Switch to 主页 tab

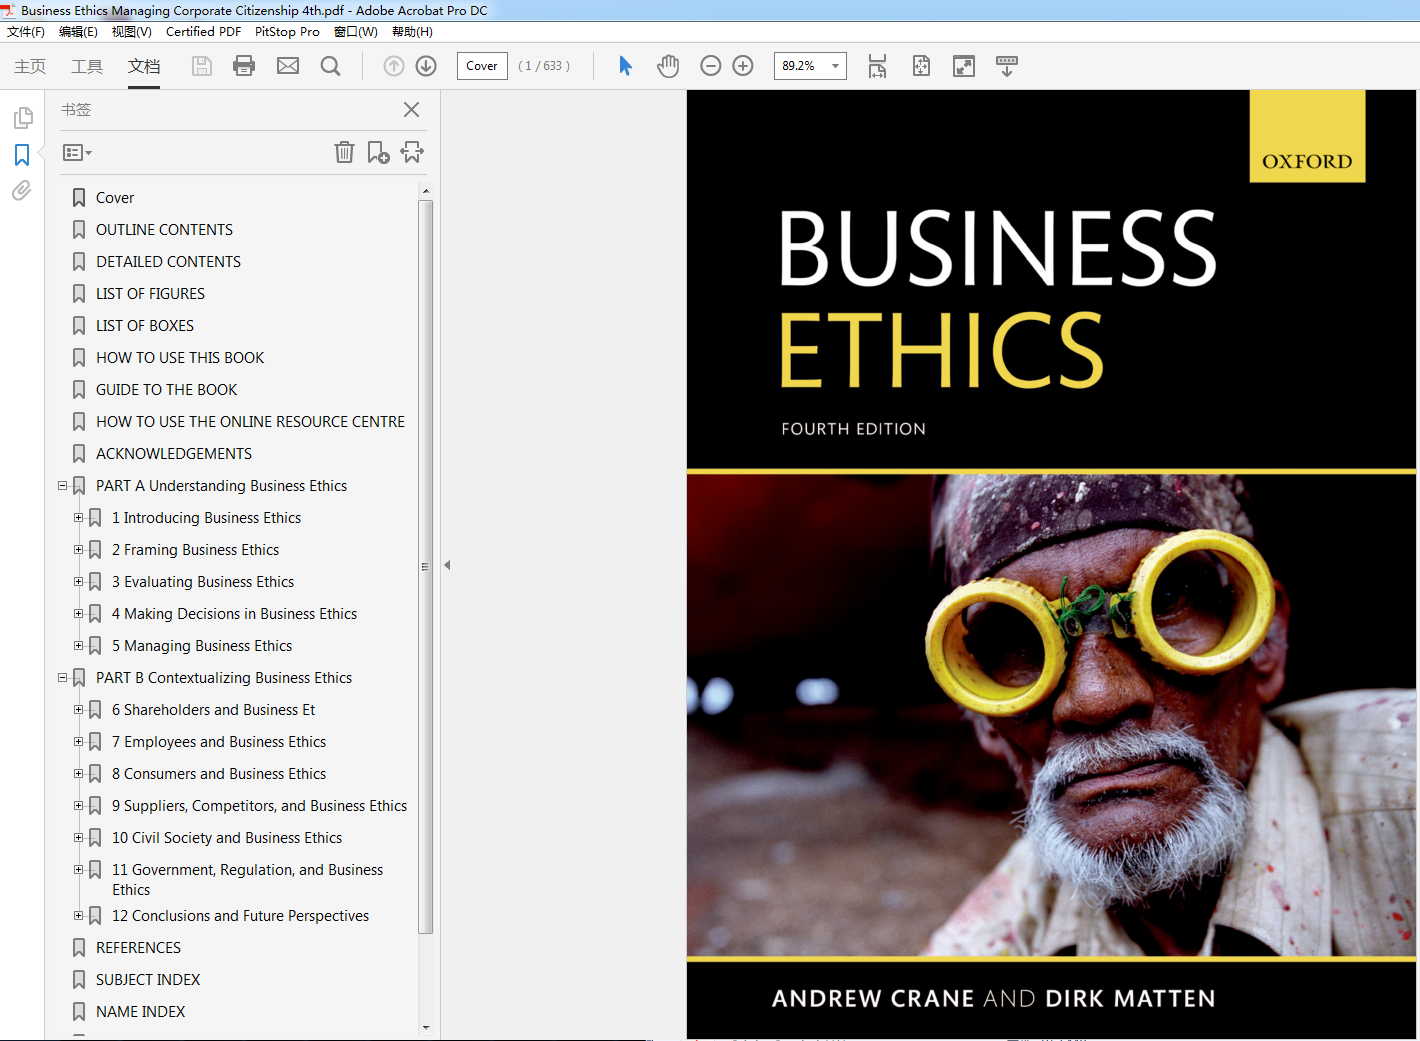click(30, 66)
